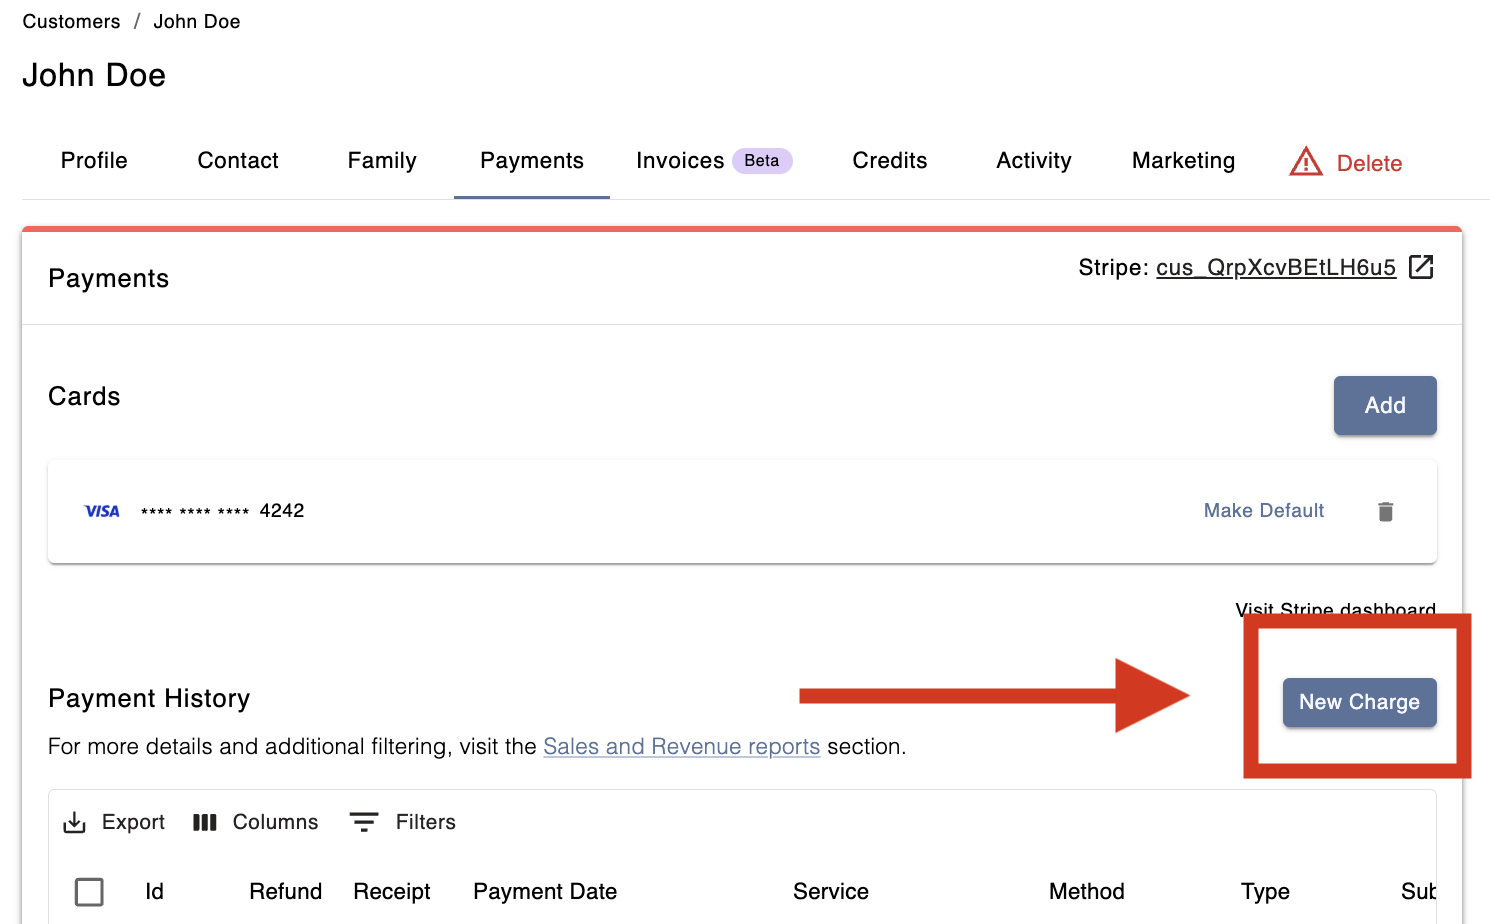
Task: Make the Visa 4242 card default
Action: pyautogui.click(x=1264, y=511)
